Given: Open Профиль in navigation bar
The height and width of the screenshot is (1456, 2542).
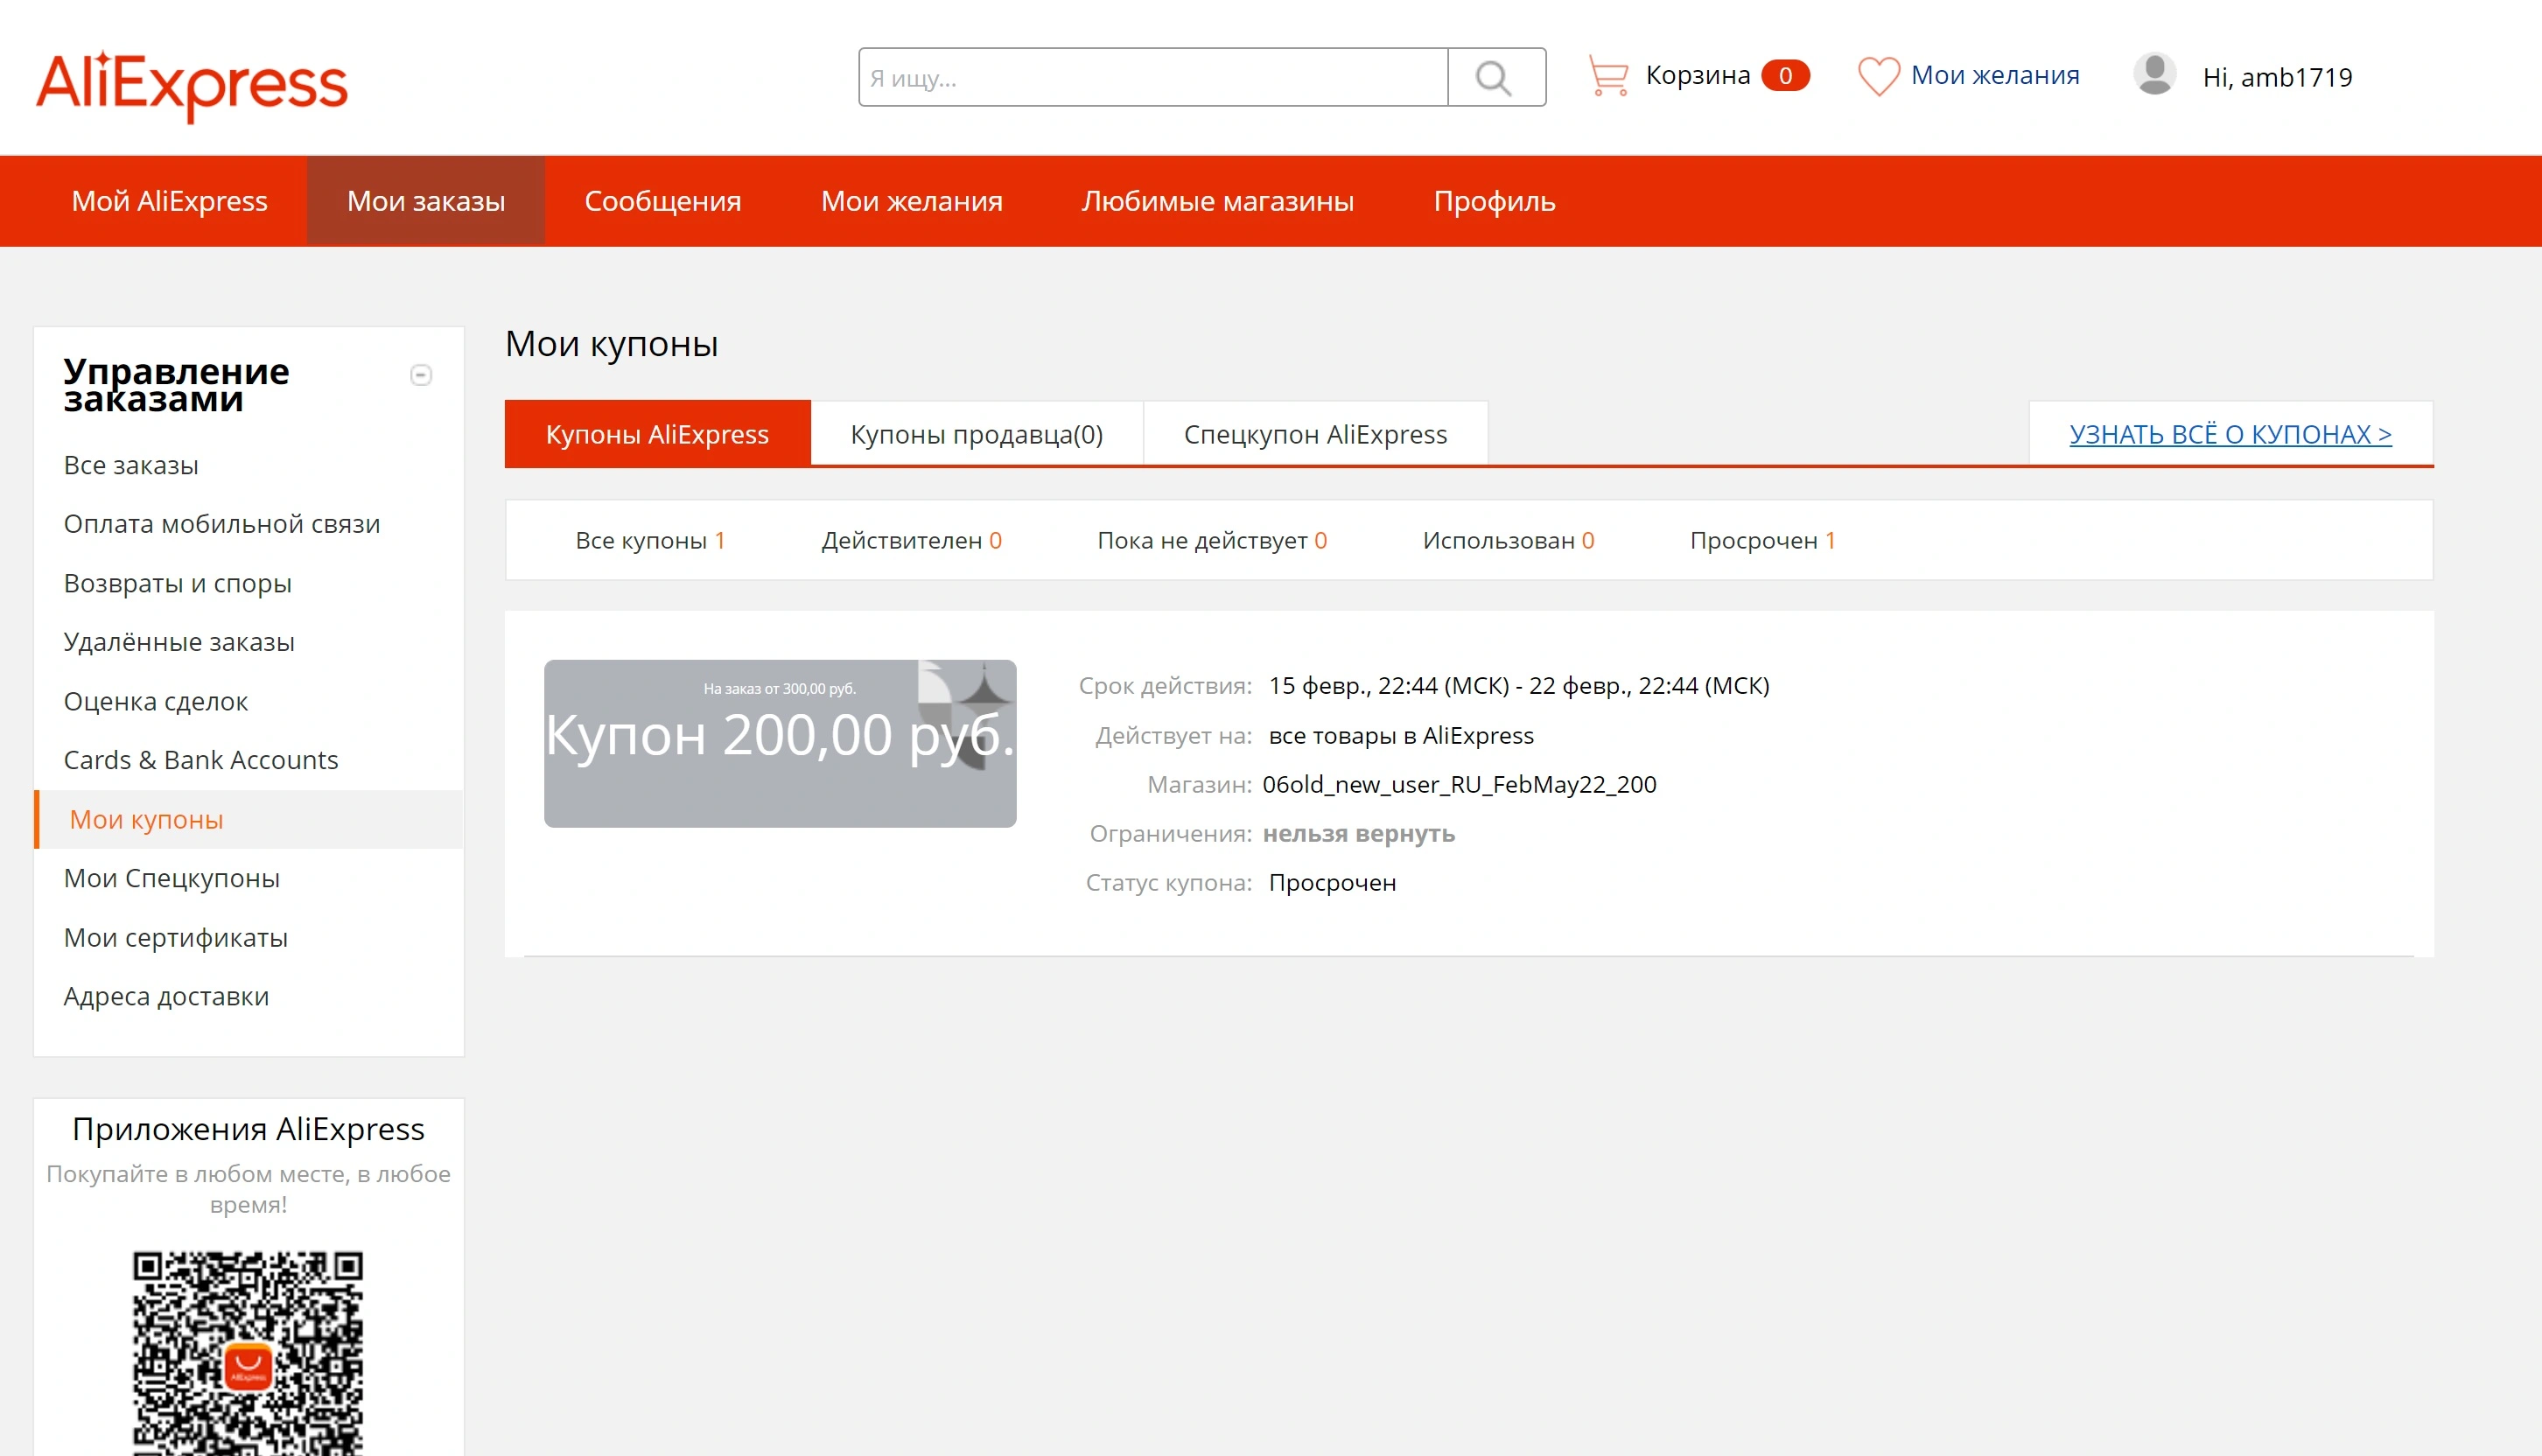Looking at the screenshot, I should [x=1495, y=201].
